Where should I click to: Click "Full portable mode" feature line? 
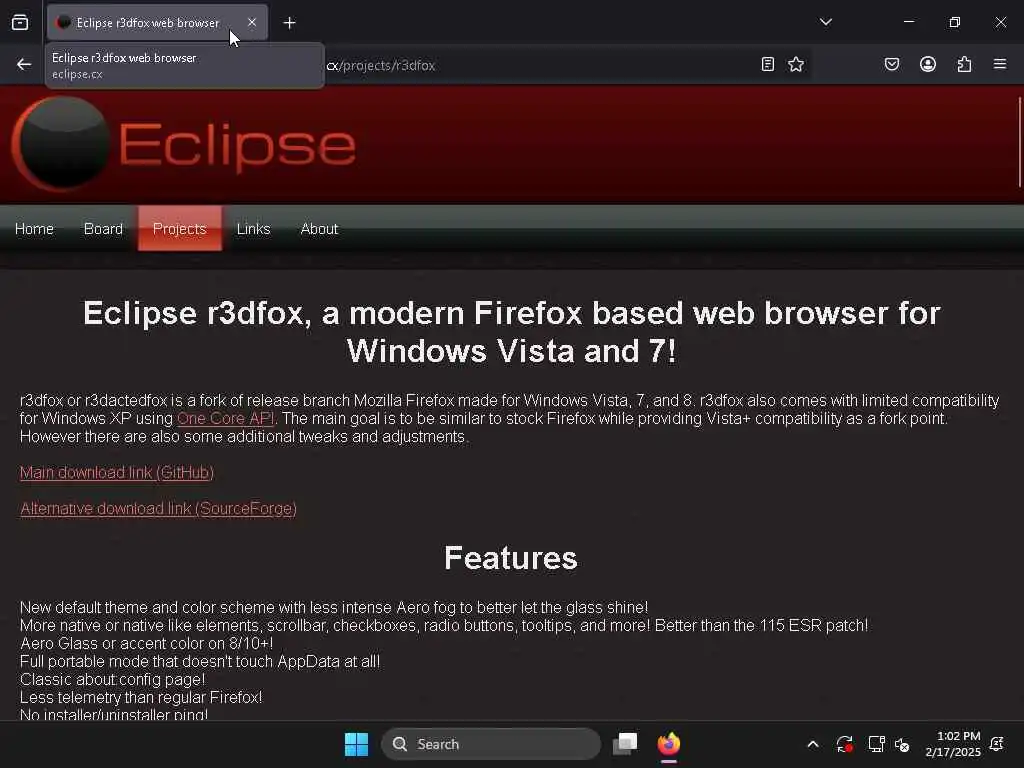[x=200, y=662]
